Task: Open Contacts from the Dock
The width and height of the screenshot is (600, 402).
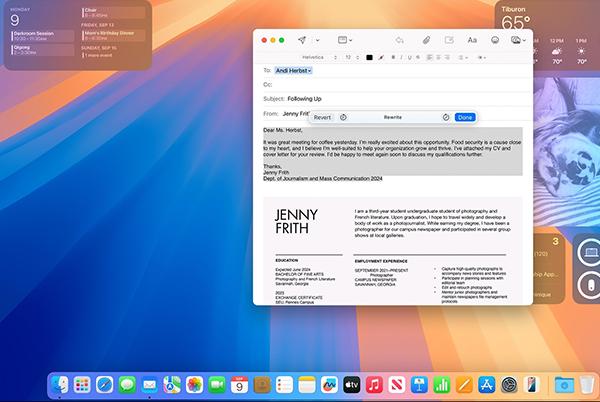Action: (262, 385)
